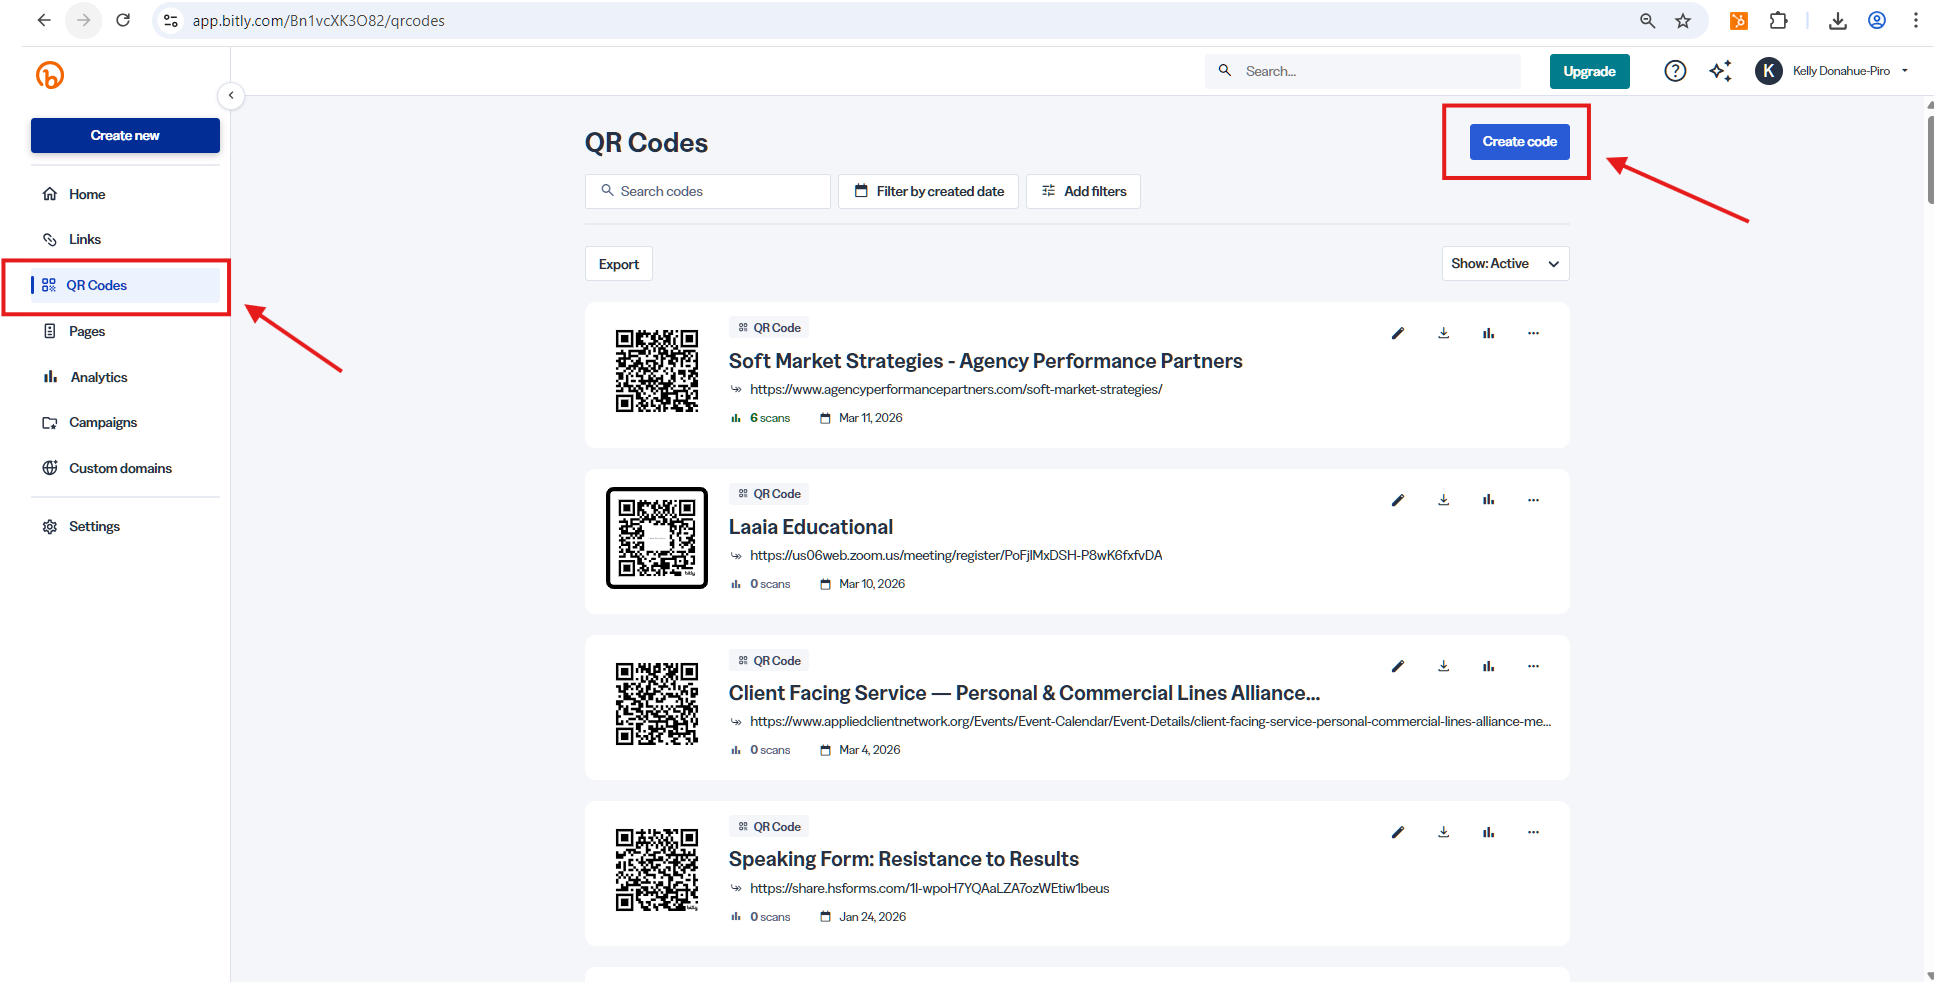Viewport: 1934px width, 982px height.
Task: Open the Show: Active dropdown
Action: click(x=1505, y=264)
